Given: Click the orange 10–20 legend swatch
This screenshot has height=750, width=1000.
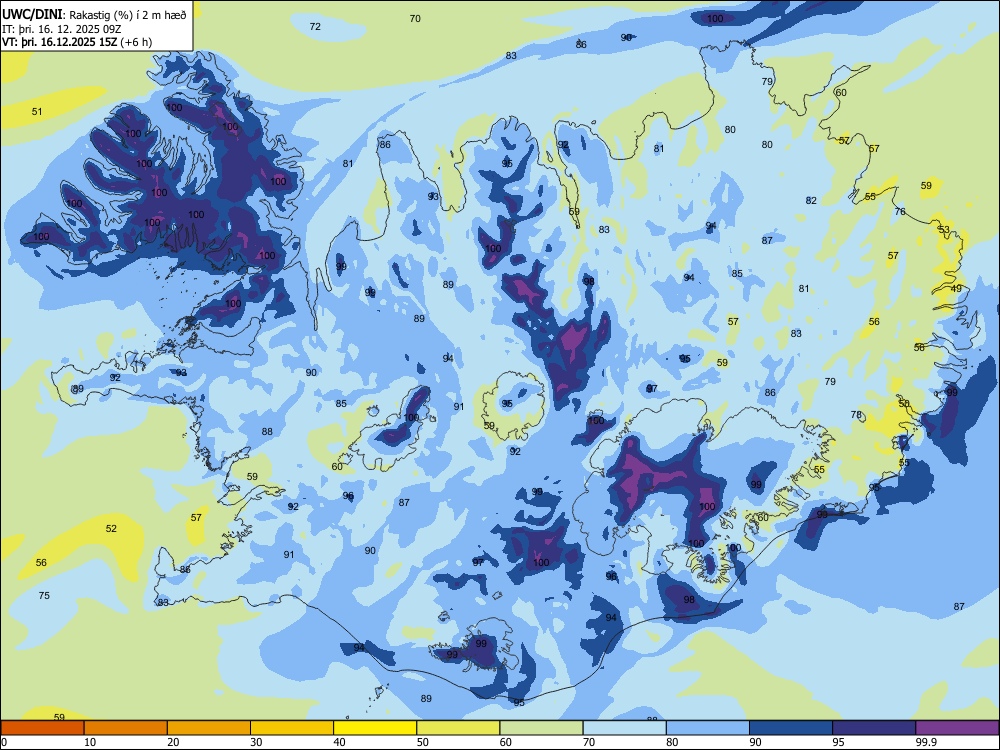Looking at the screenshot, I should (x=126, y=728).
